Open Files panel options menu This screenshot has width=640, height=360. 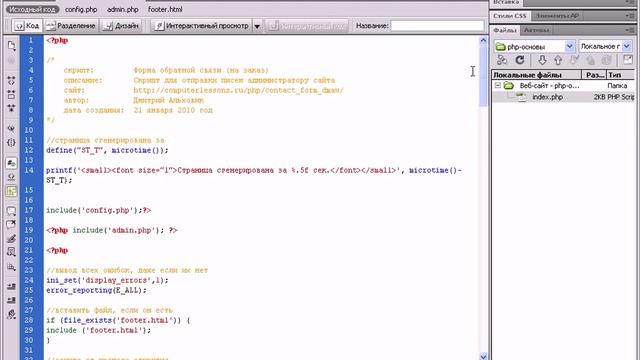[629, 30]
